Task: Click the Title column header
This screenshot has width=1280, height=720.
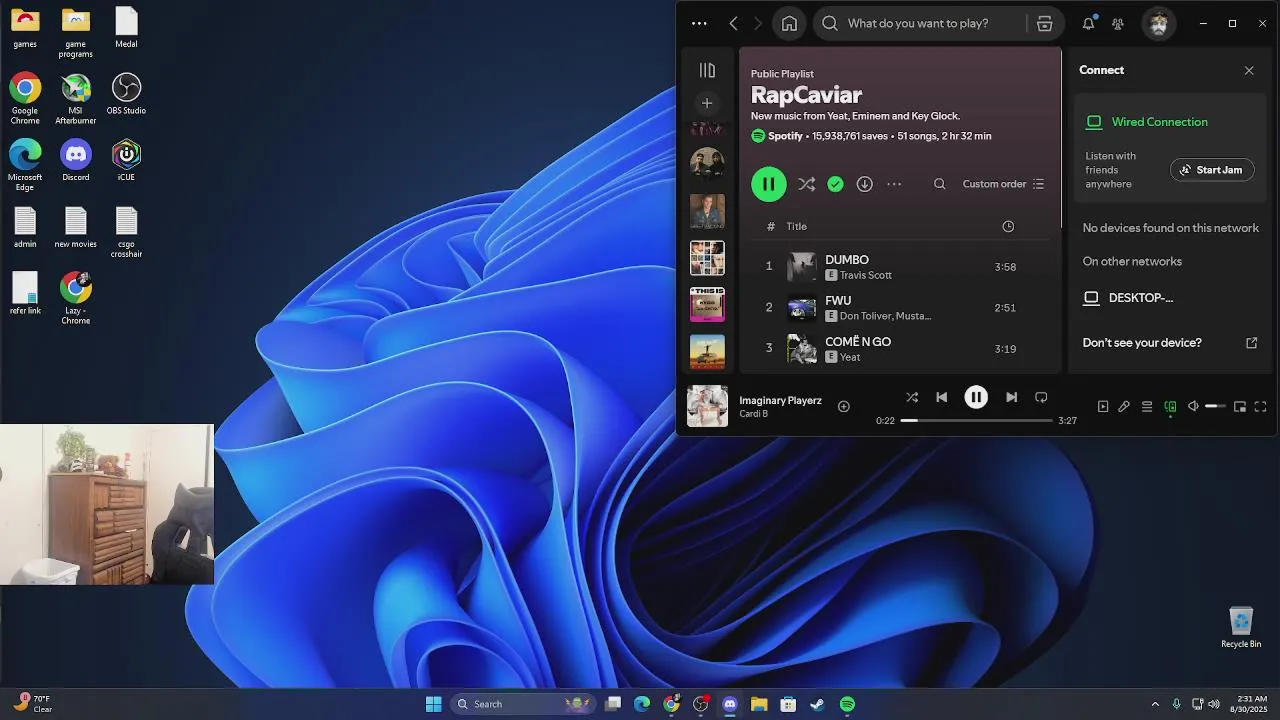Action: 796,226
